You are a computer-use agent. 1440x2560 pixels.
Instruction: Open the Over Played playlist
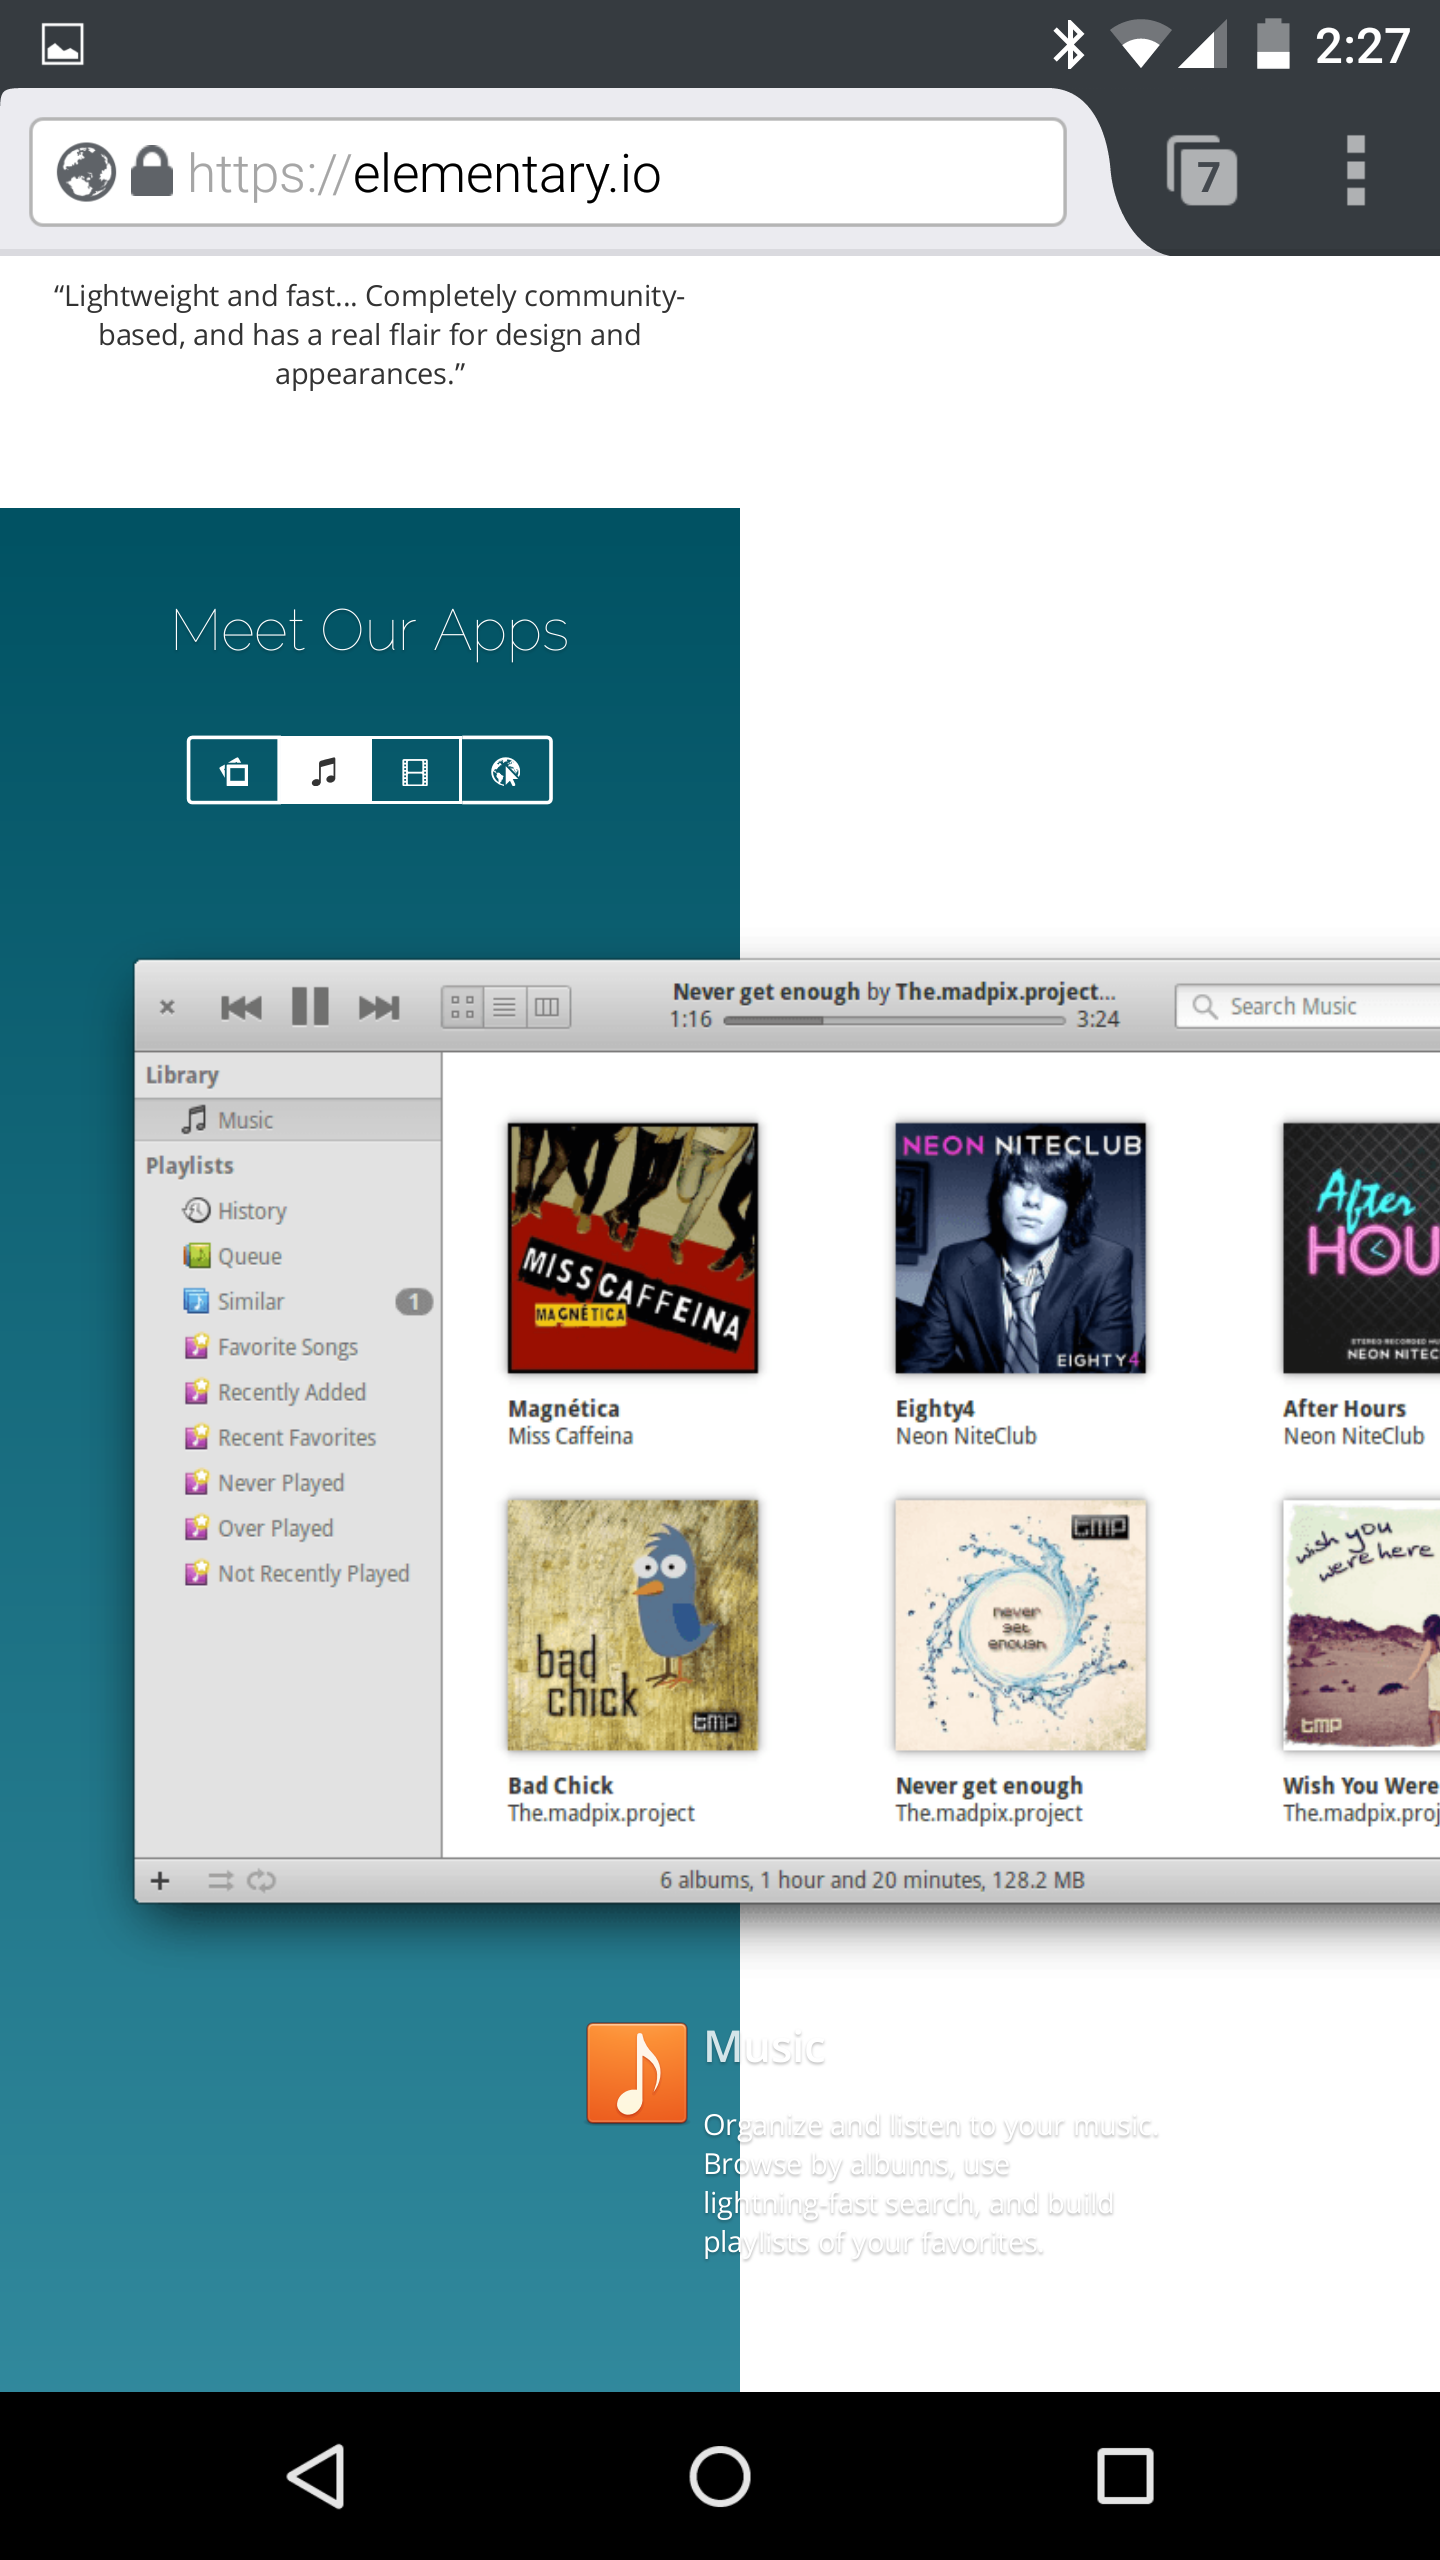[x=288, y=1528]
